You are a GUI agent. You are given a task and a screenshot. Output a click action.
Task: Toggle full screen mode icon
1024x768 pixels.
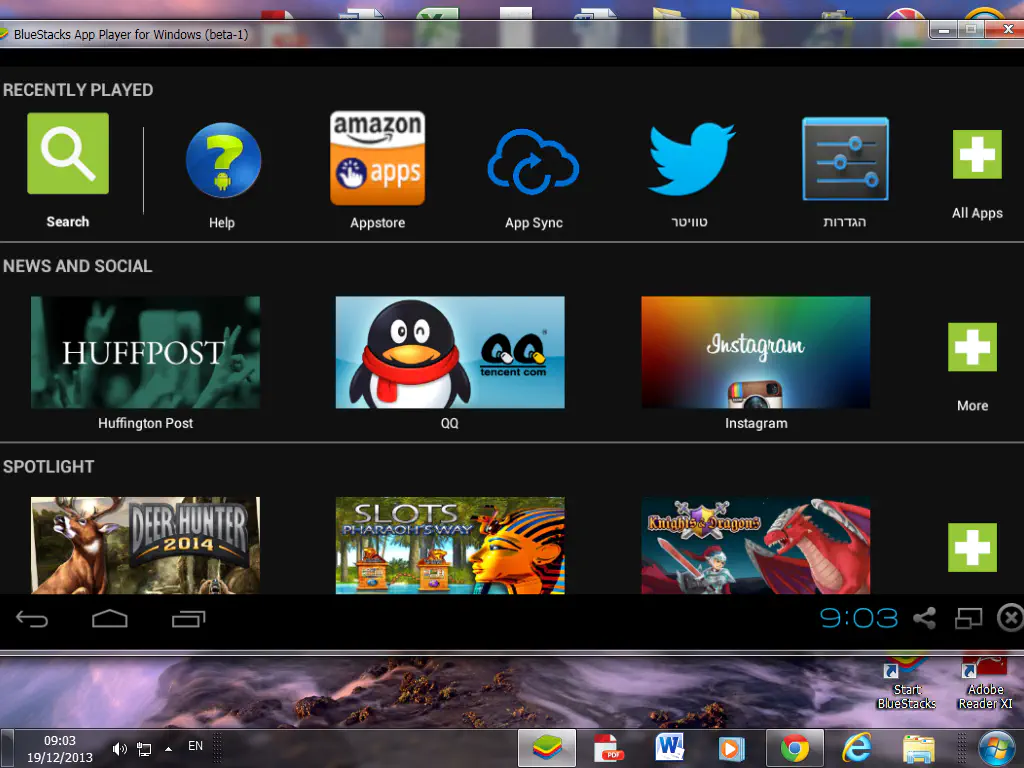click(x=968, y=619)
